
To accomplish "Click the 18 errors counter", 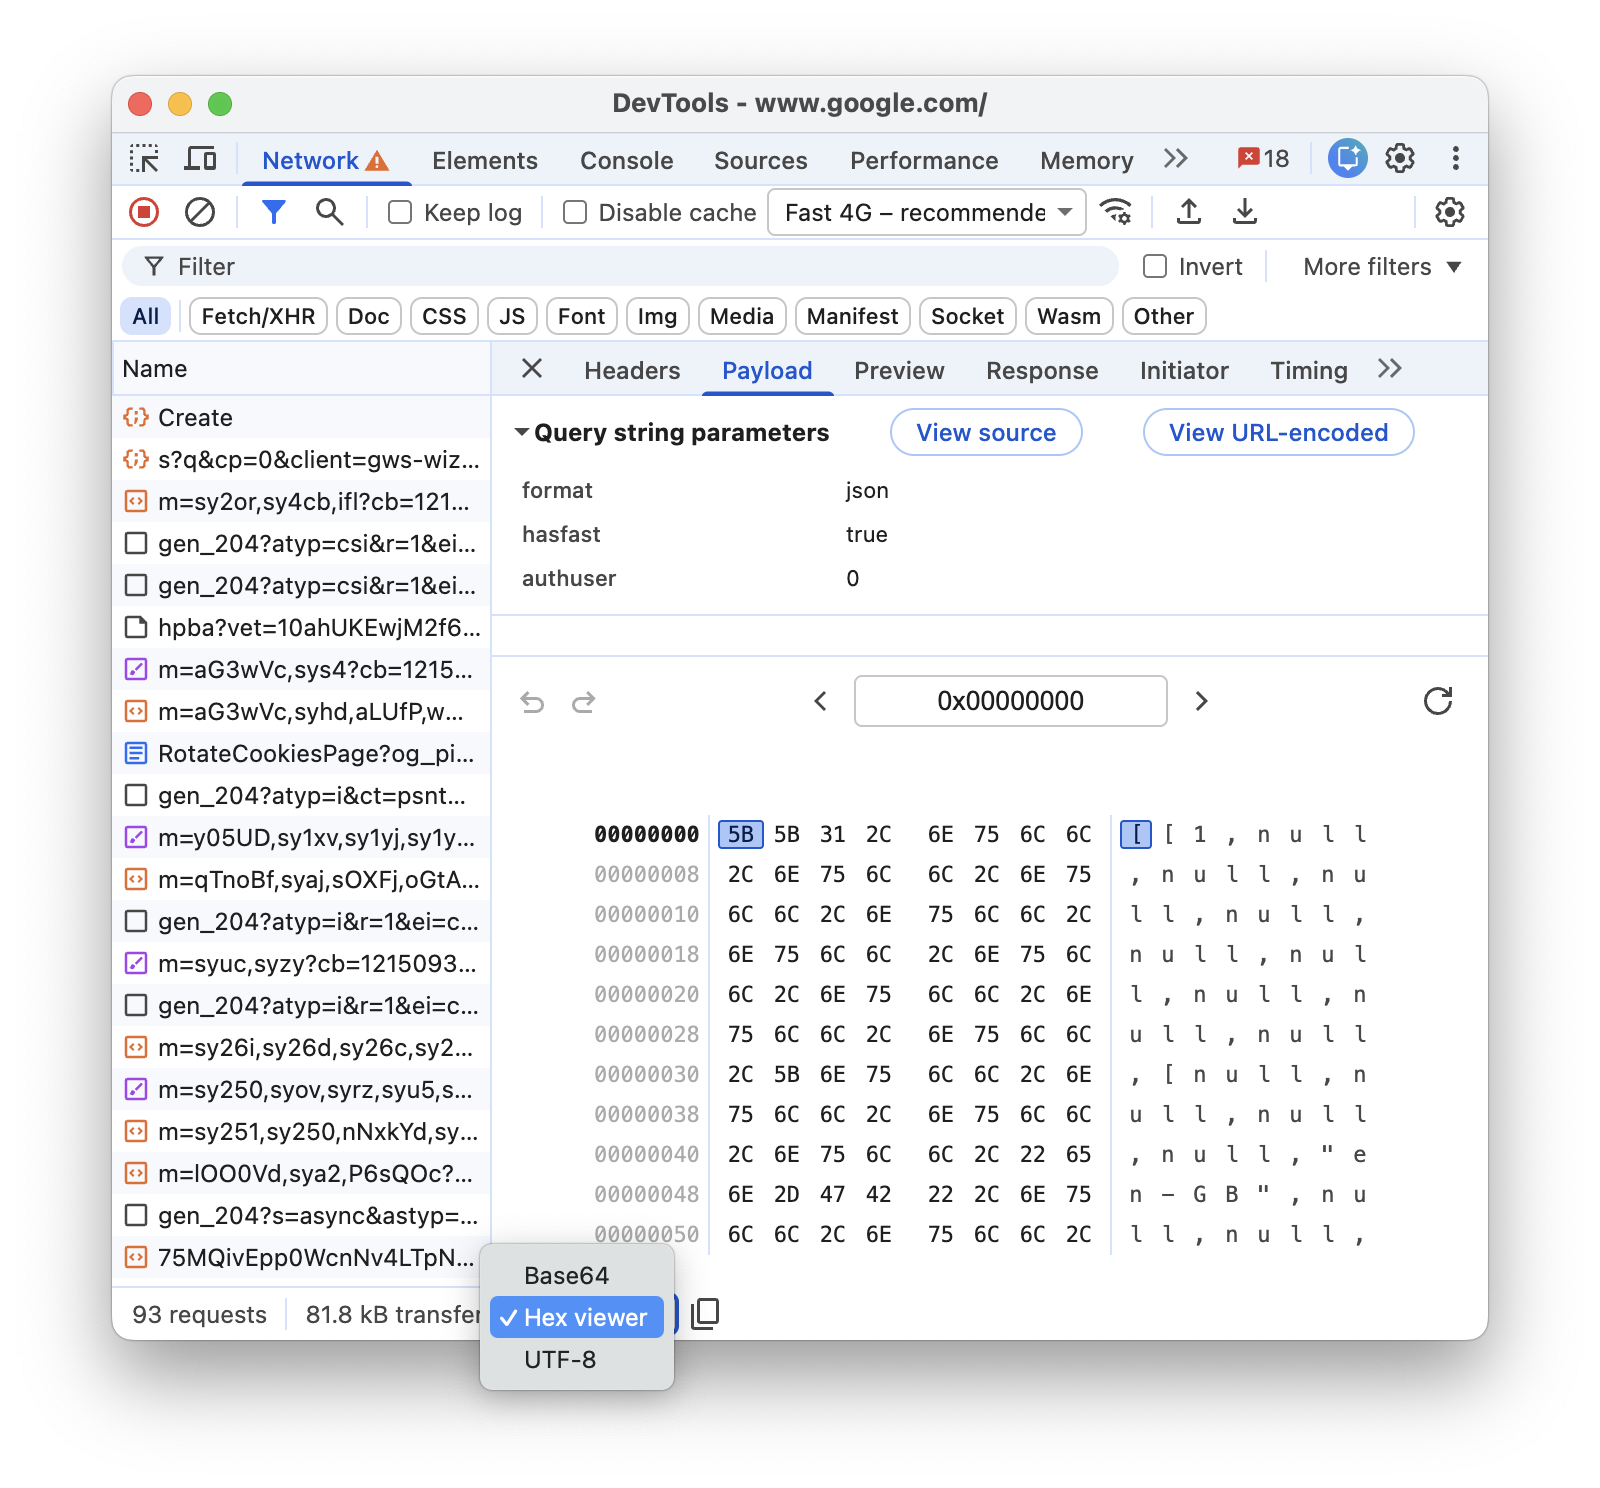I will coord(1263,159).
